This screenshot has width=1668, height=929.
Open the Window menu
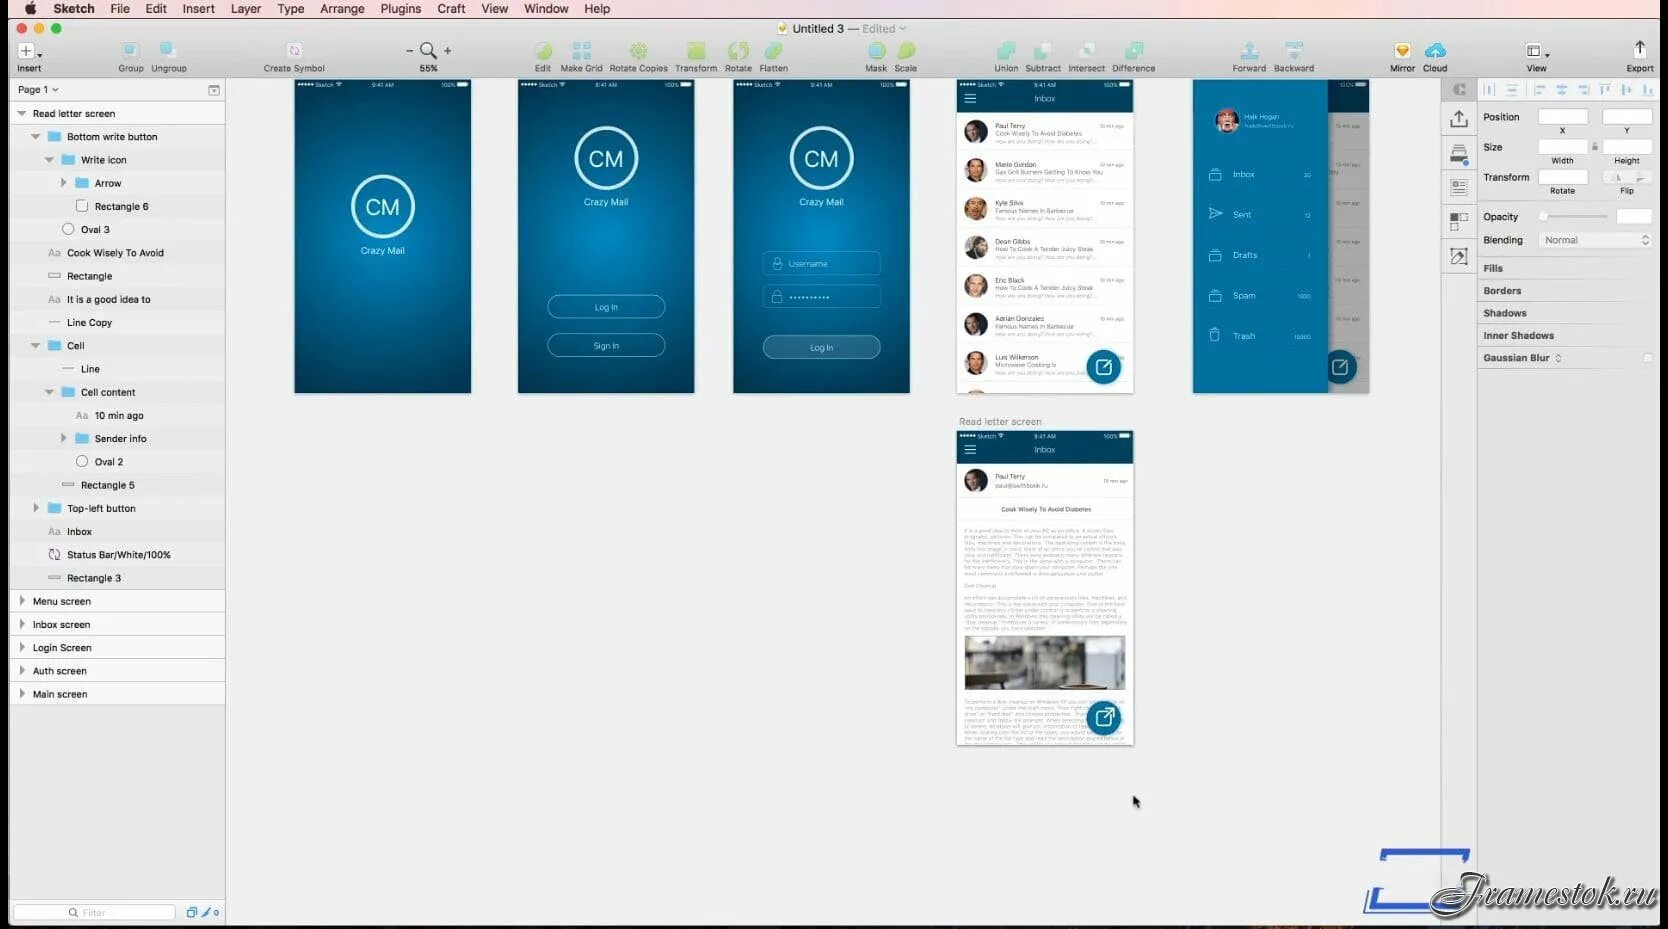coord(546,9)
